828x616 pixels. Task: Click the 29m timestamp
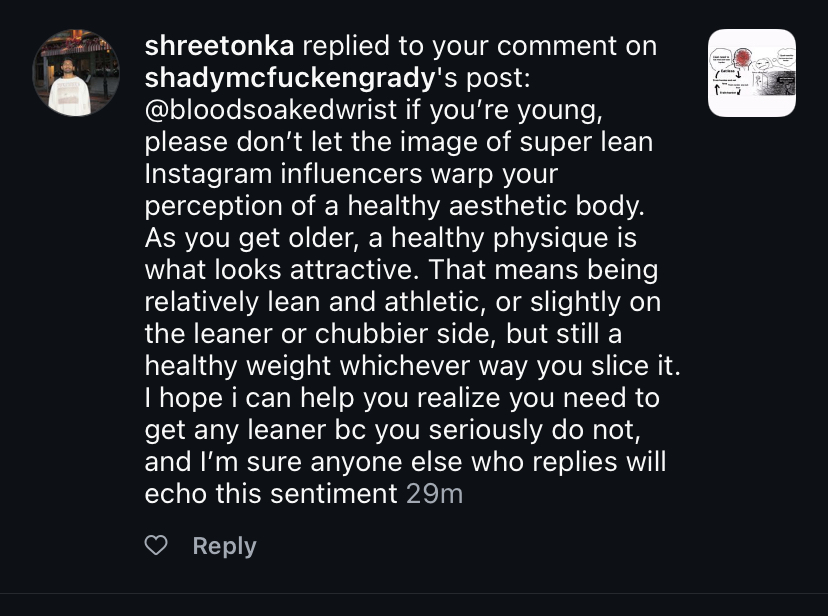click(435, 494)
